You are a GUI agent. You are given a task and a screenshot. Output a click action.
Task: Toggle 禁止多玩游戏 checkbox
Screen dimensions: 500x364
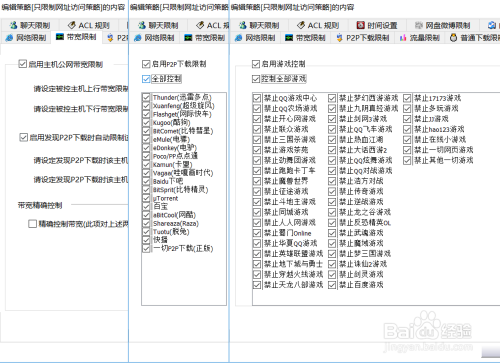tap(407, 108)
